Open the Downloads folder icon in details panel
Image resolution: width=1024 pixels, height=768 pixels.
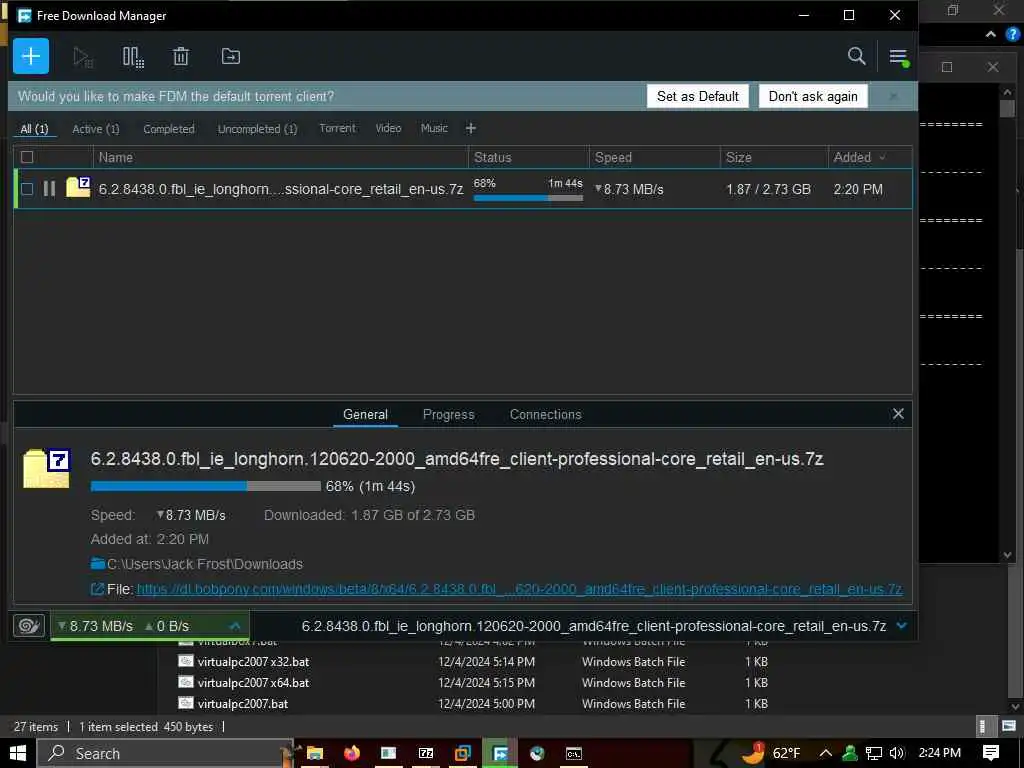click(98, 564)
